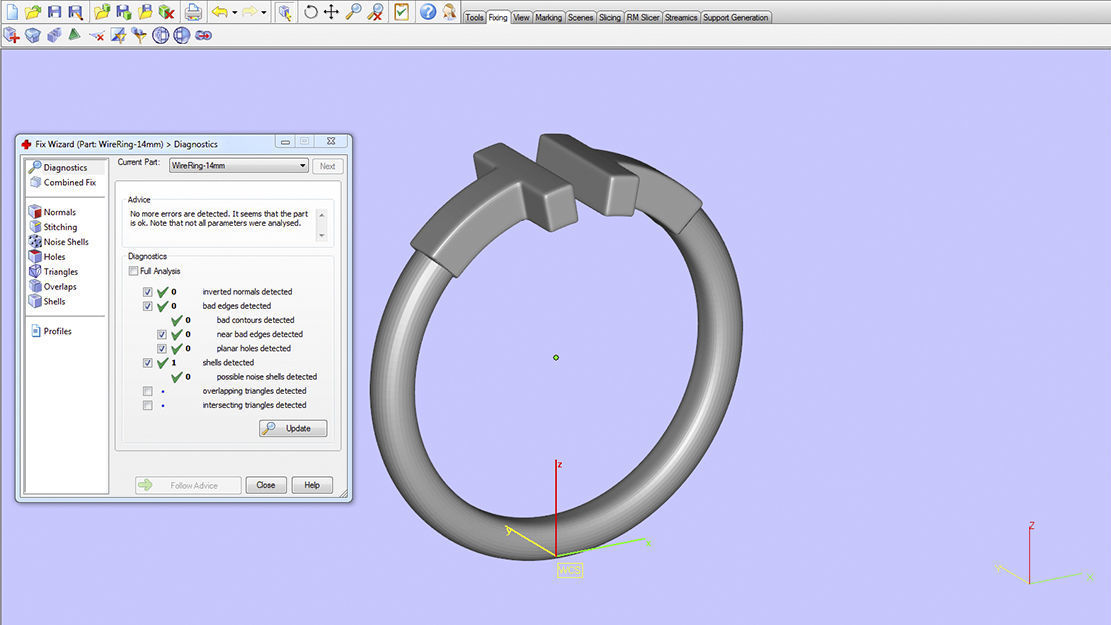This screenshot has width=1111, height=625.
Task: Click the delete triangle red X icon
Action: pyautogui.click(x=96, y=35)
